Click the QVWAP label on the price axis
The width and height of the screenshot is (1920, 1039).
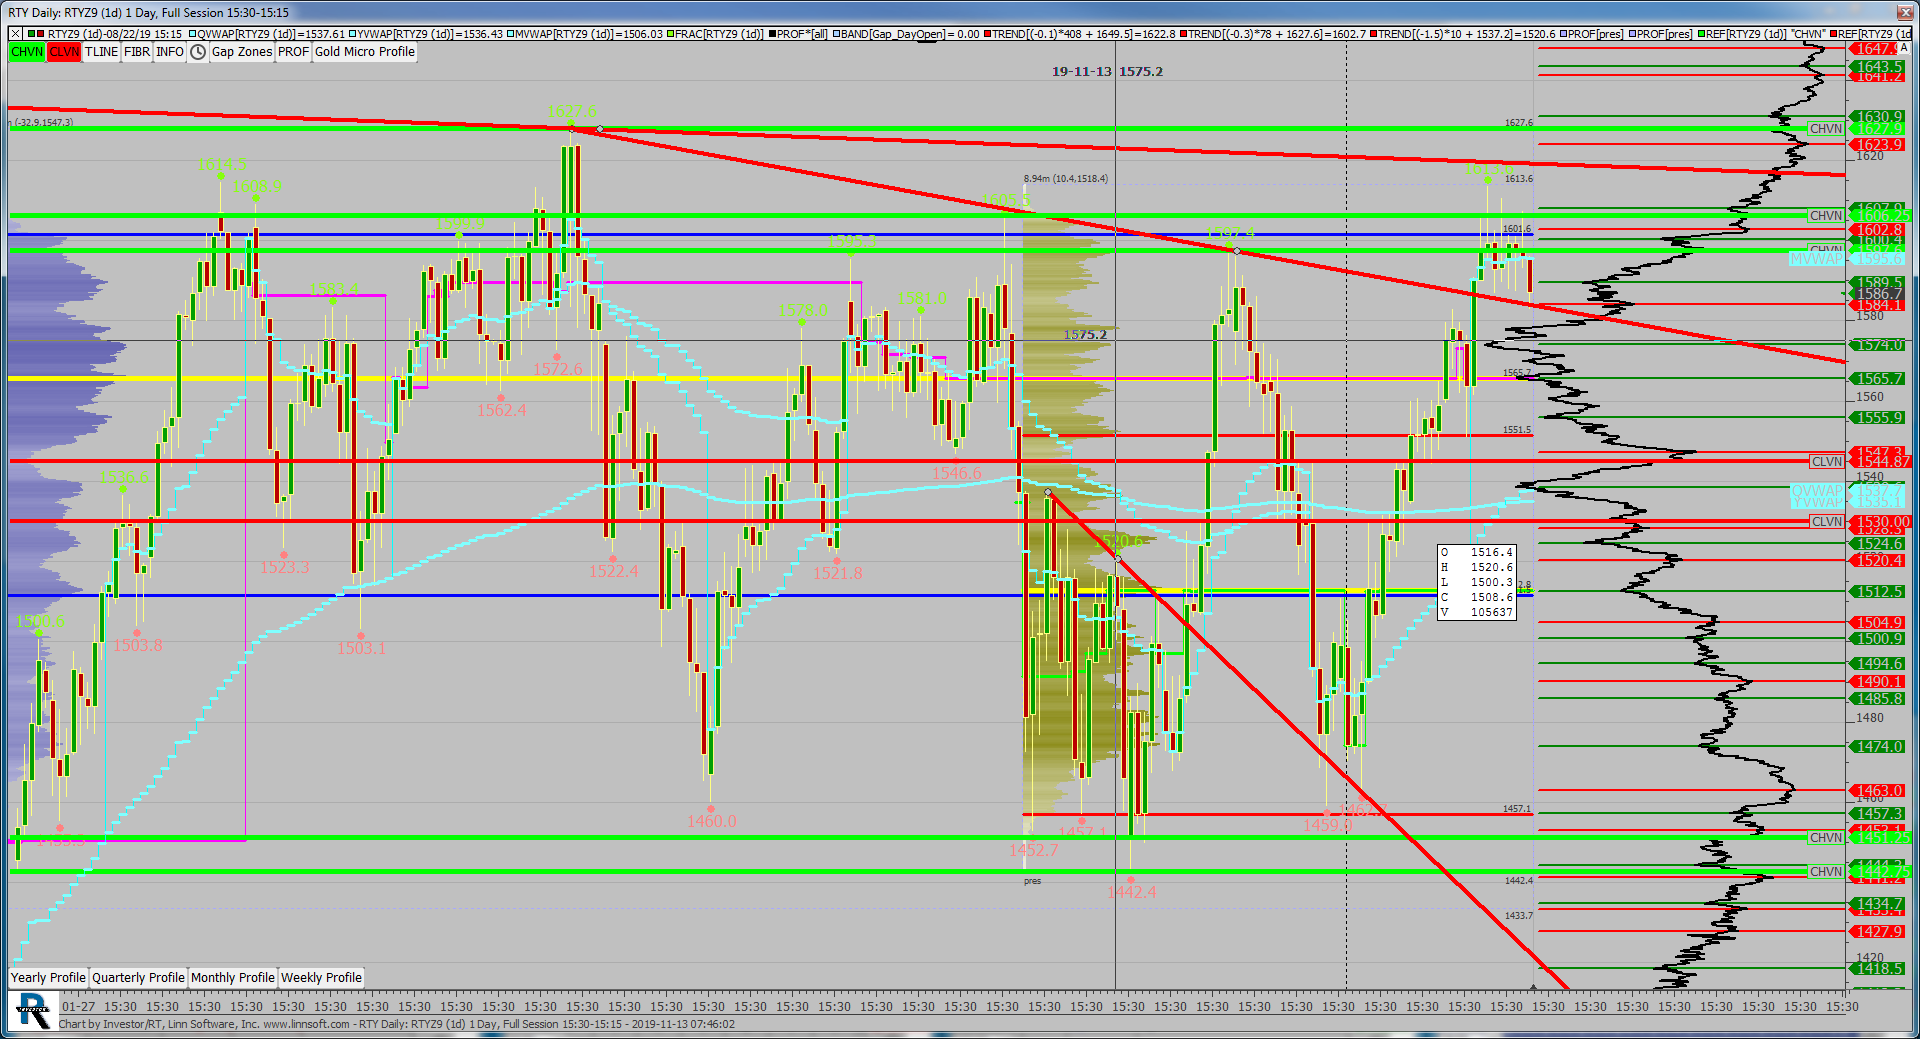pyautogui.click(x=1817, y=490)
